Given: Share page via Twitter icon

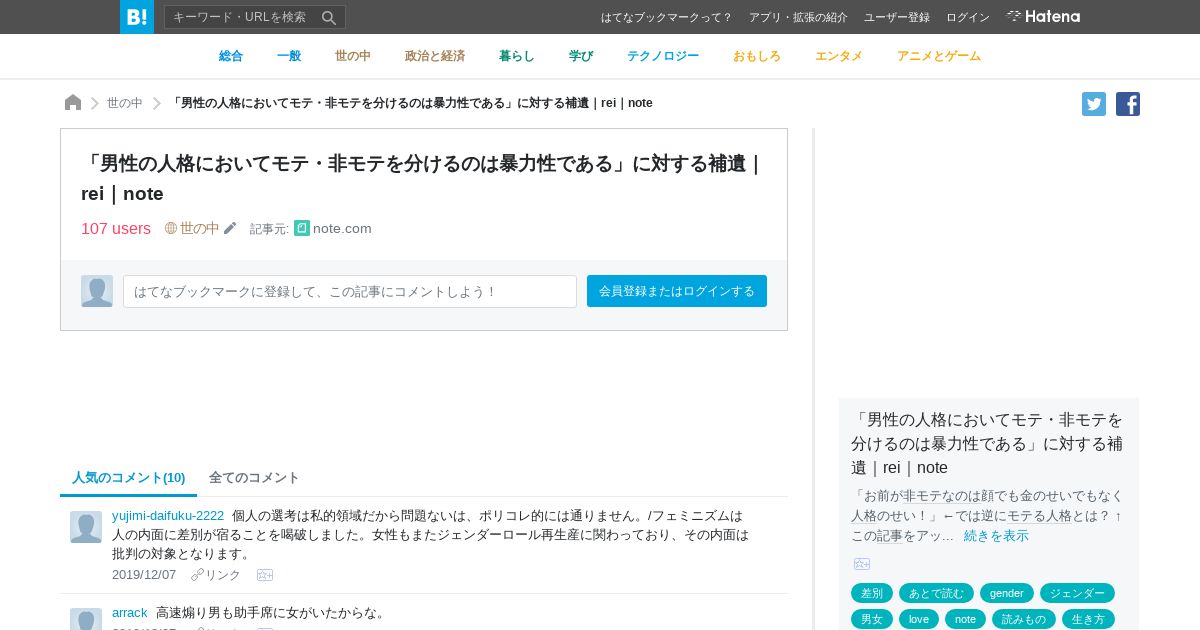Looking at the screenshot, I should coord(1094,104).
